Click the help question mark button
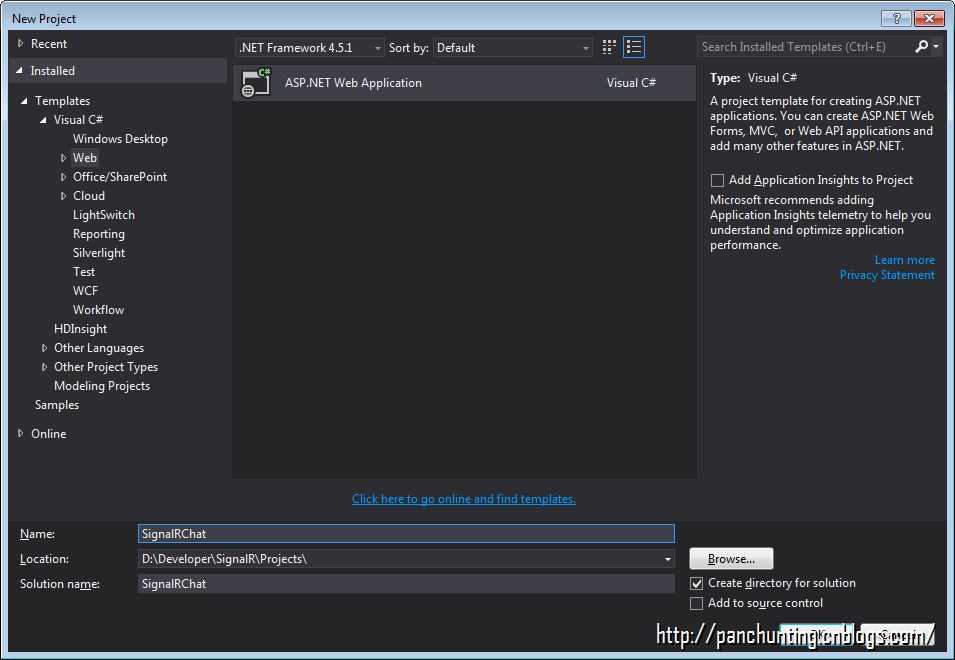 click(x=896, y=18)
